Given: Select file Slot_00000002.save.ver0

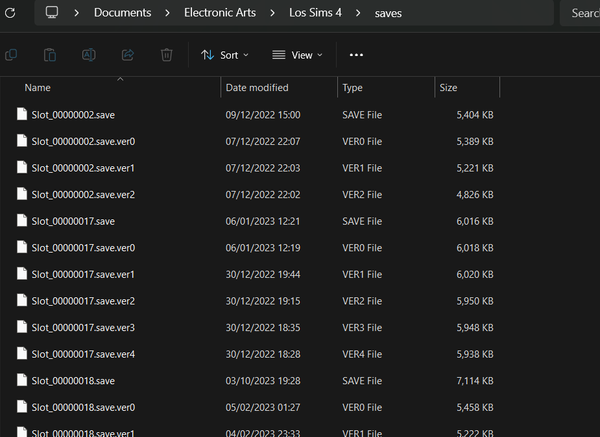Looking at the screenshot, I should click(83, 141).
